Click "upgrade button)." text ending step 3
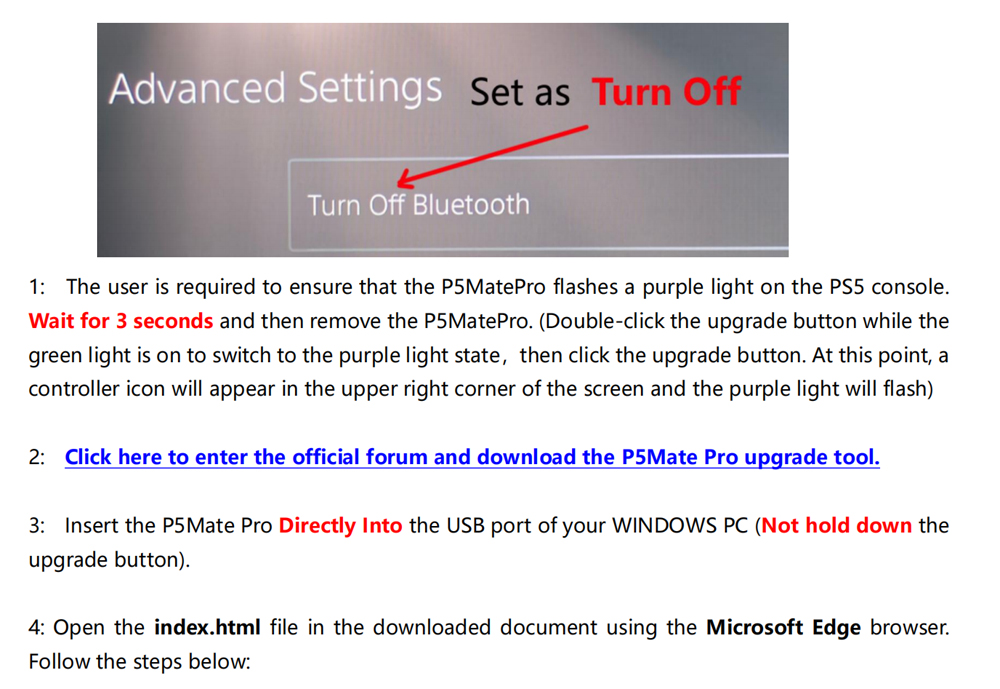 click(x=110, y=560)
